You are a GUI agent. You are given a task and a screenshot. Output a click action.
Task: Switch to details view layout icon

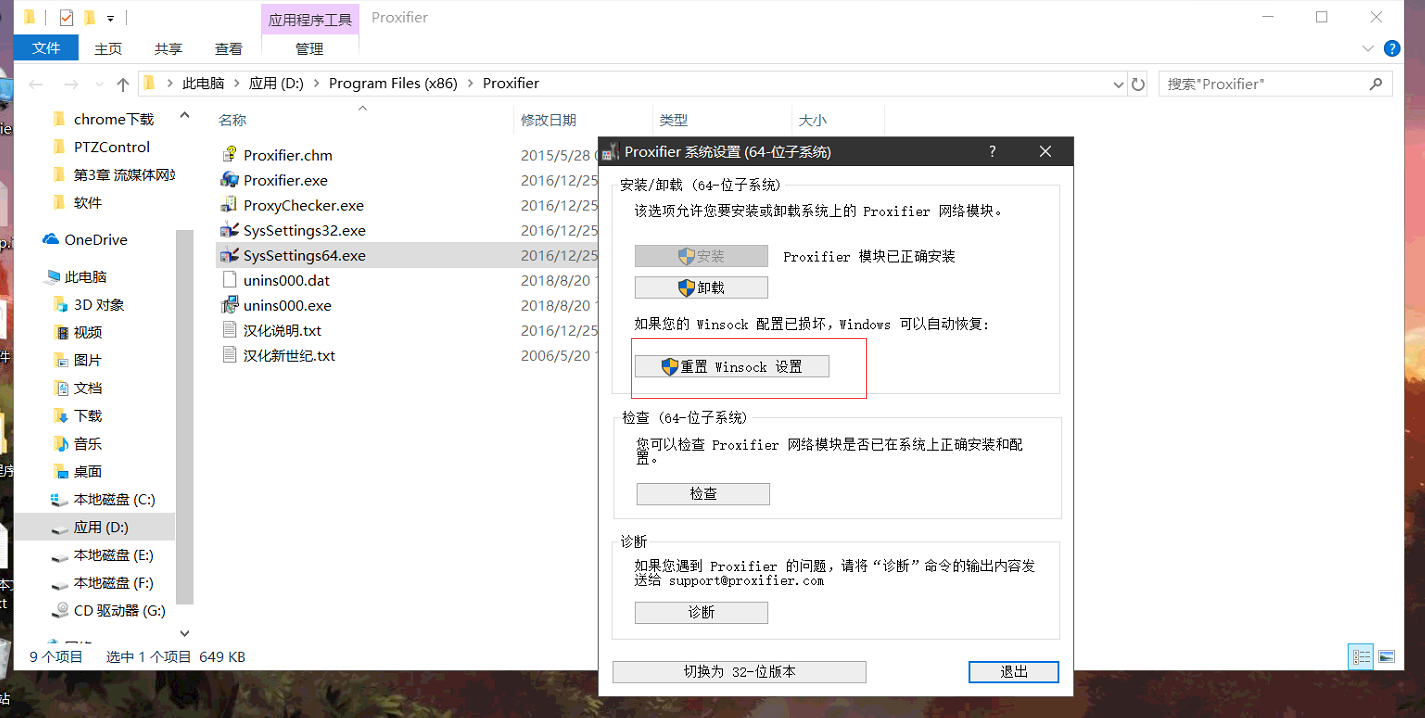(x=1361, y=657)
